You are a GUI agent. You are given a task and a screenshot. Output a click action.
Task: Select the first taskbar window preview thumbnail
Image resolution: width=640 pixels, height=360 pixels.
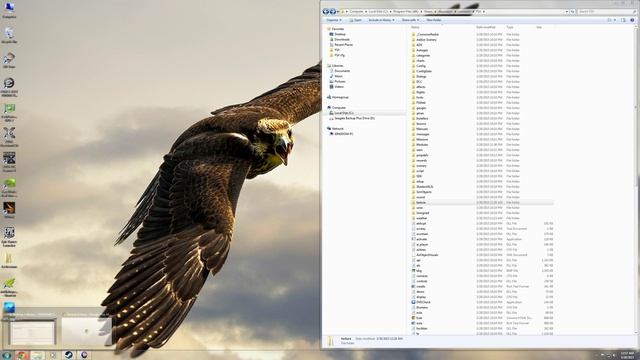point(32,331)
